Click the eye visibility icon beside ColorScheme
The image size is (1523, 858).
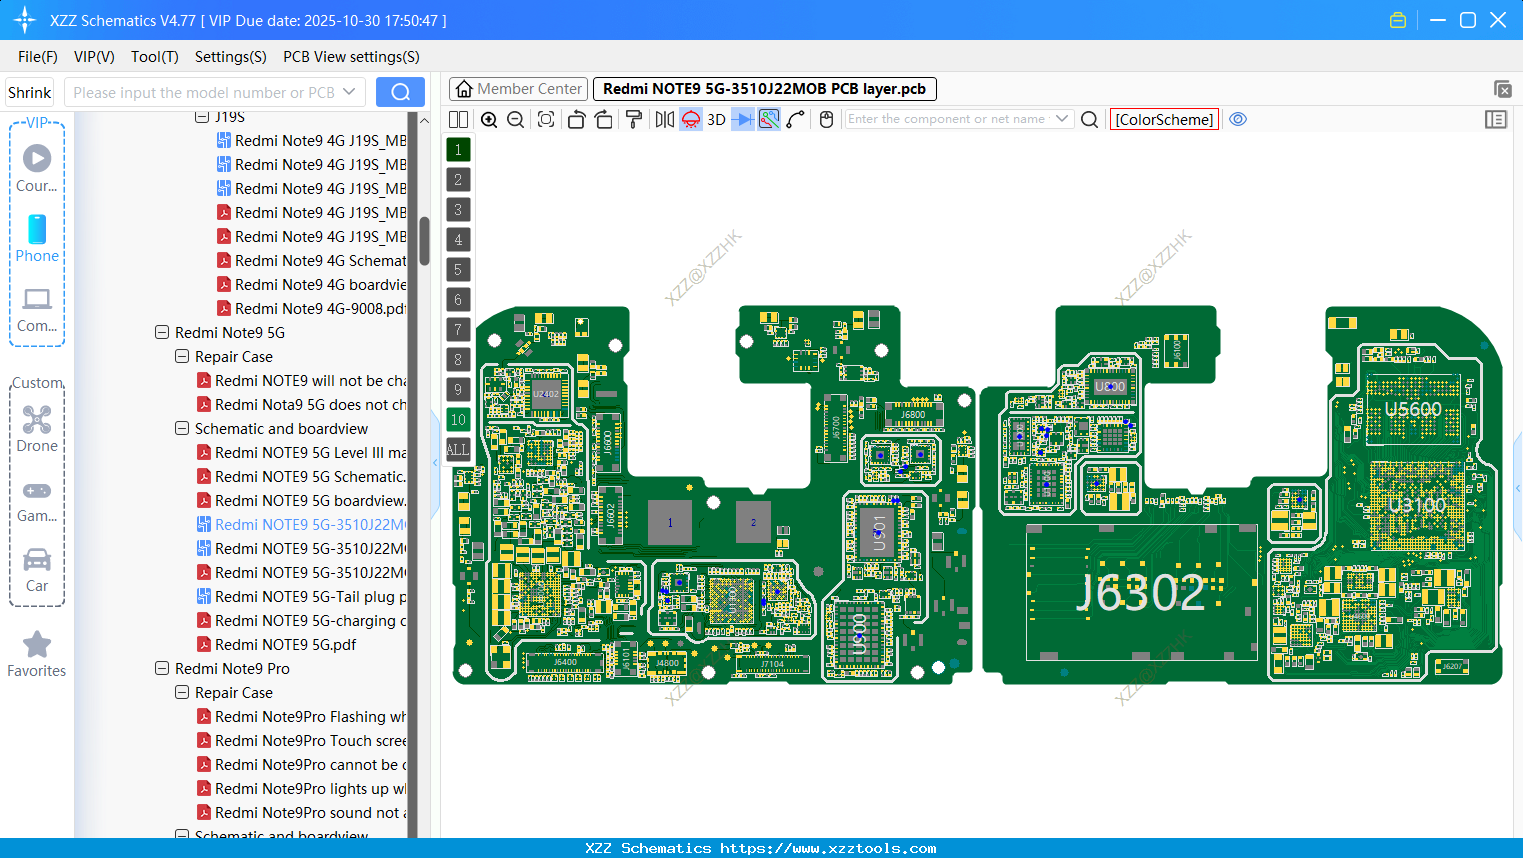tap(1238, 119)
